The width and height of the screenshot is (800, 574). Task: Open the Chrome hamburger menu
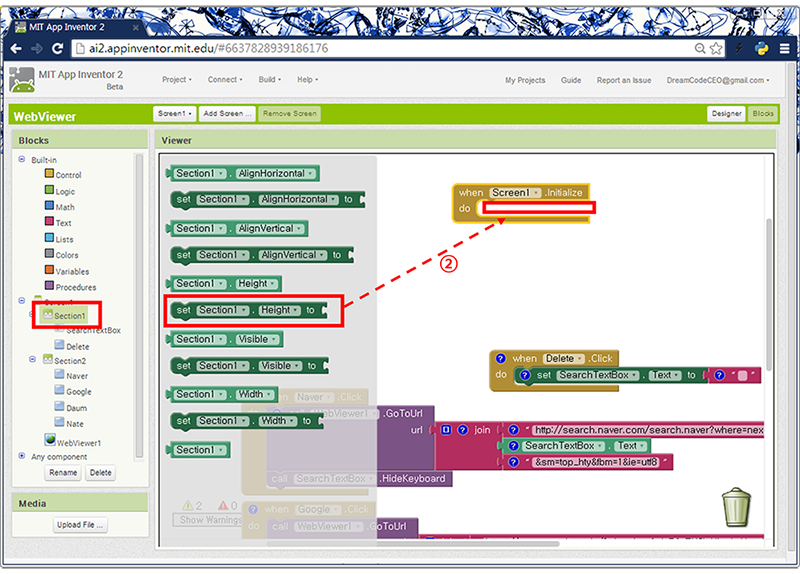[784, 48]
